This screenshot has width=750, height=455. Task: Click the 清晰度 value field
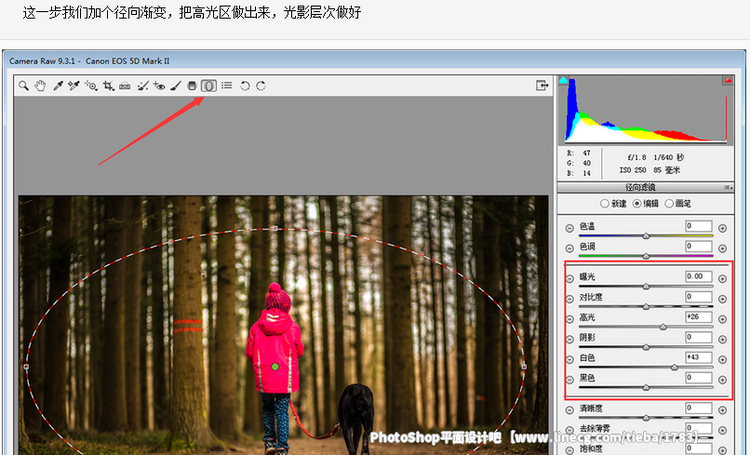pyautogui.click(x=698, y=408)
